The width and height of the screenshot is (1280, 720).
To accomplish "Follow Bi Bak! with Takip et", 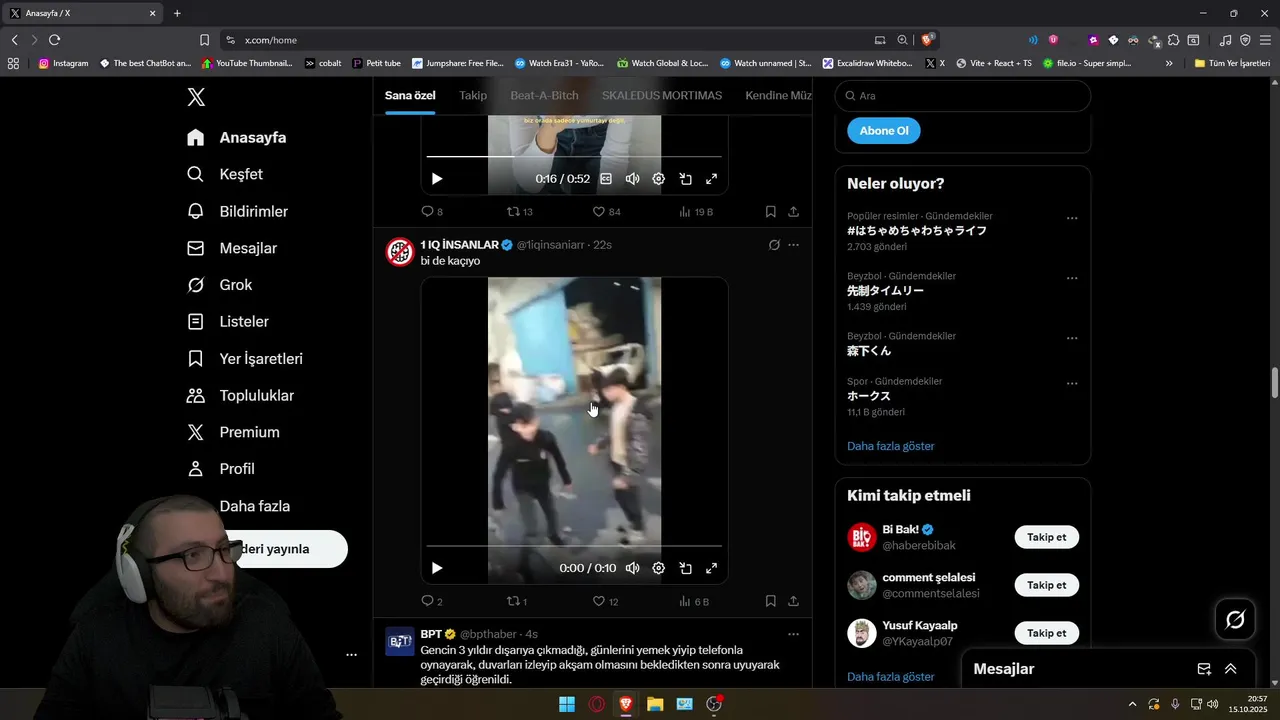I will (1047, 537).
